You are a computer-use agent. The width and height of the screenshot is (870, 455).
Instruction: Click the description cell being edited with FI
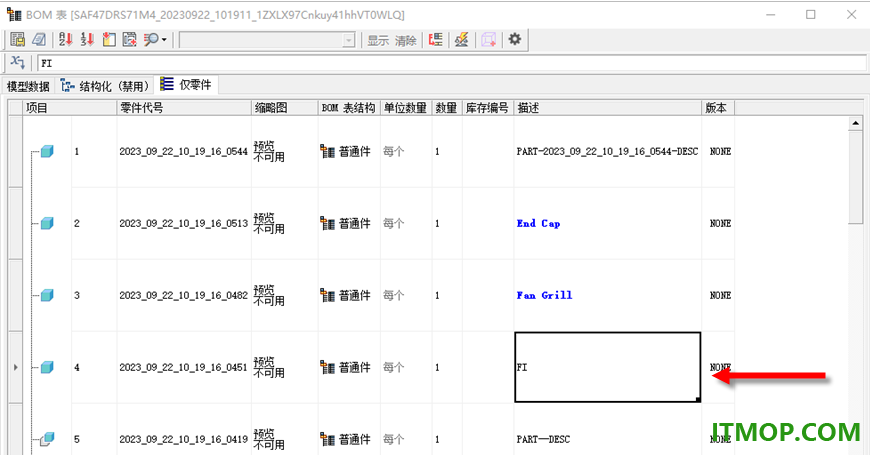(608, 367)
